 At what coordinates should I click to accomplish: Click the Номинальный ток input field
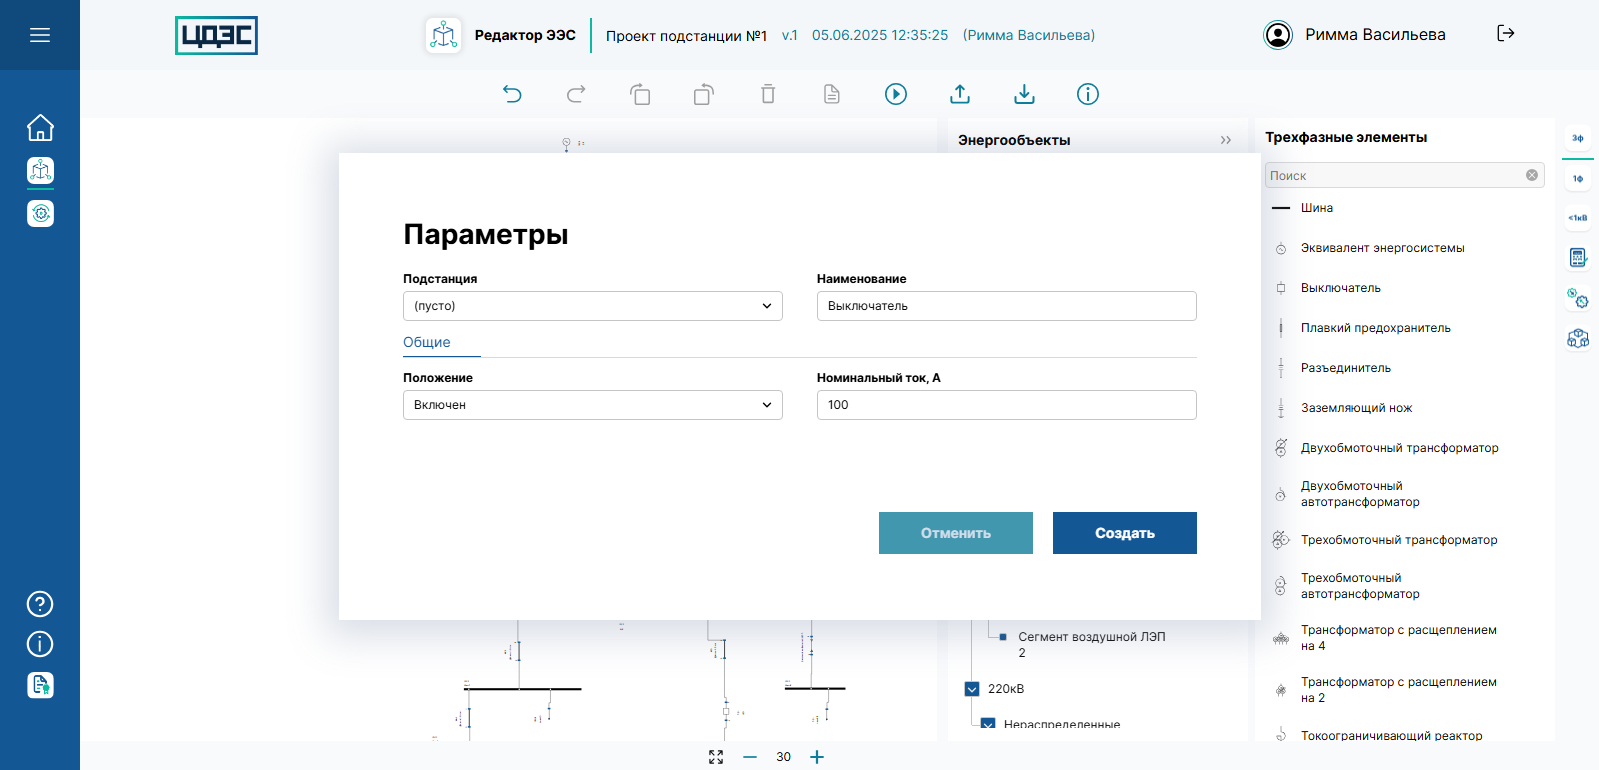[x=1006, y=405]
